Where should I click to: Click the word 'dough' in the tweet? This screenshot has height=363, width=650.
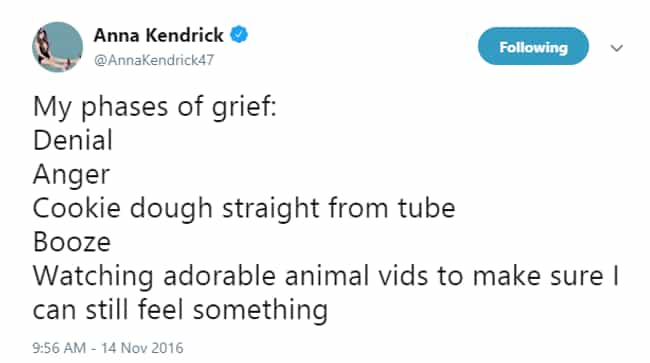pyautogui.click(x=171, y=209)
